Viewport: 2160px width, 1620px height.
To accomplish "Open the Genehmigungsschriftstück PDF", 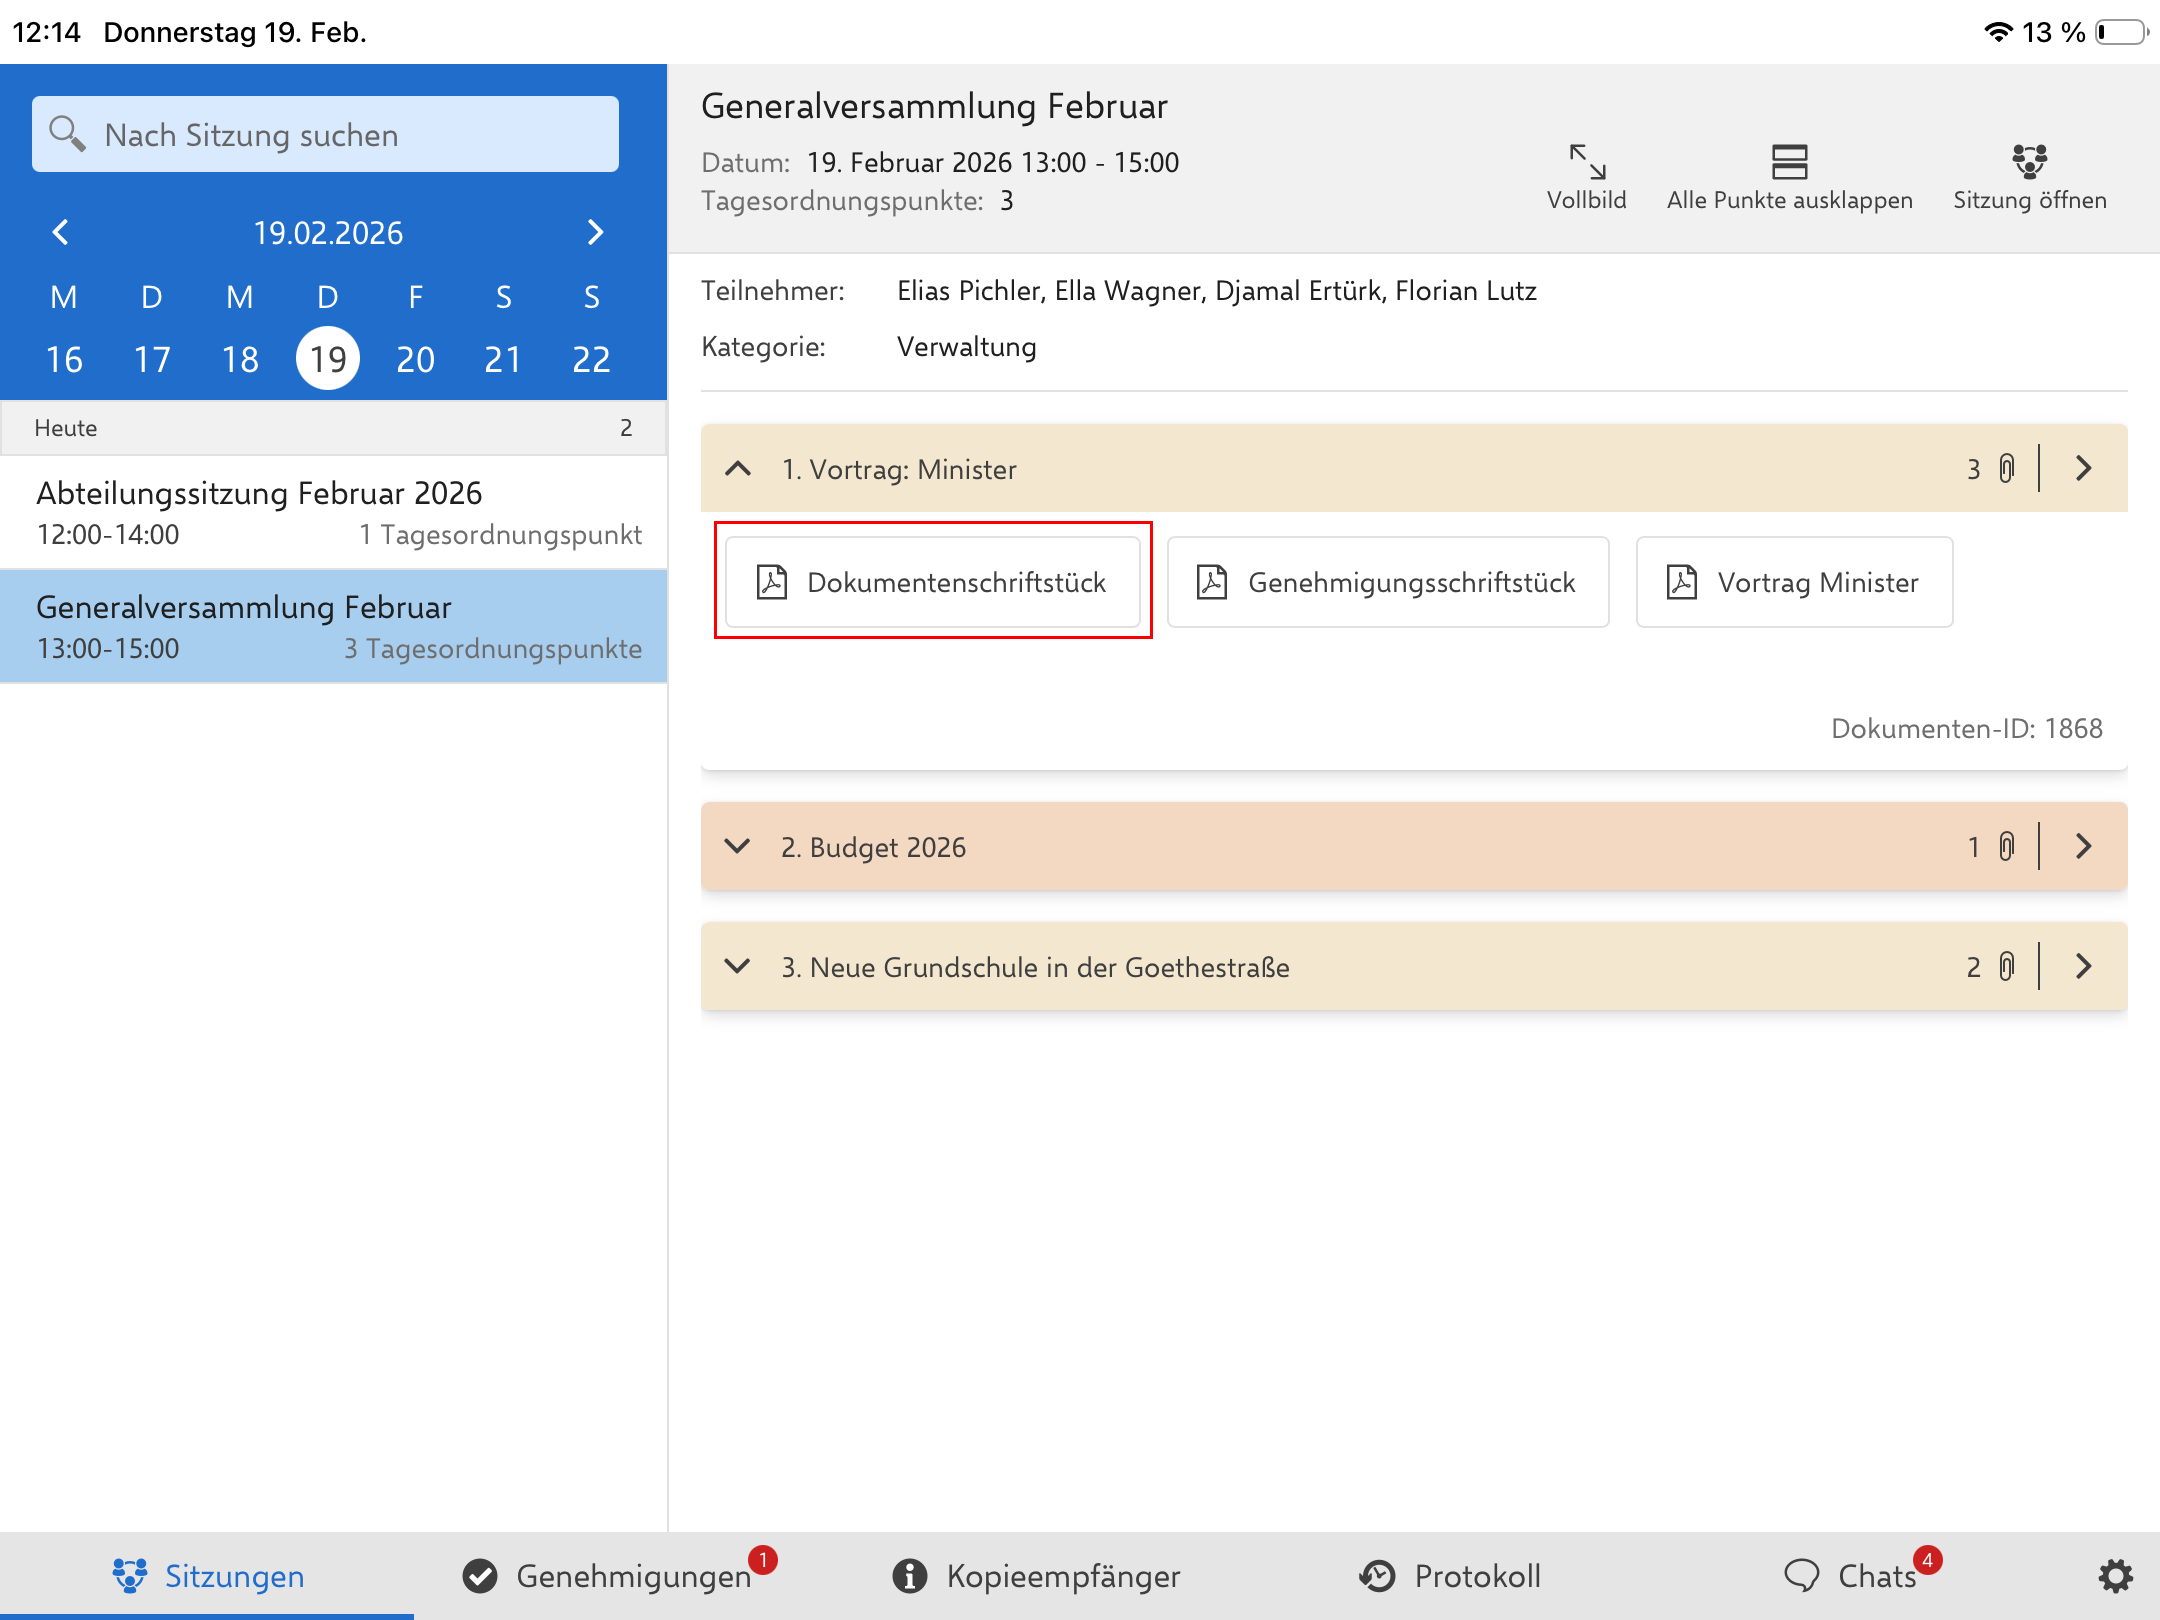I will point(1387,582).
